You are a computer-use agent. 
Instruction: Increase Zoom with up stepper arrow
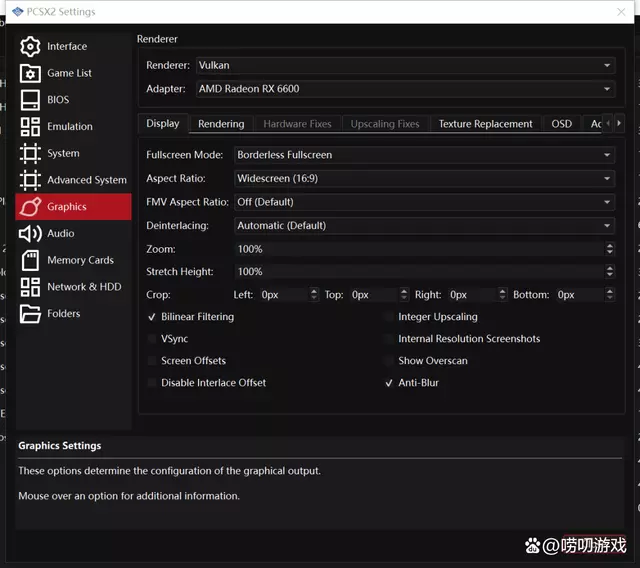tap(610, 246)
